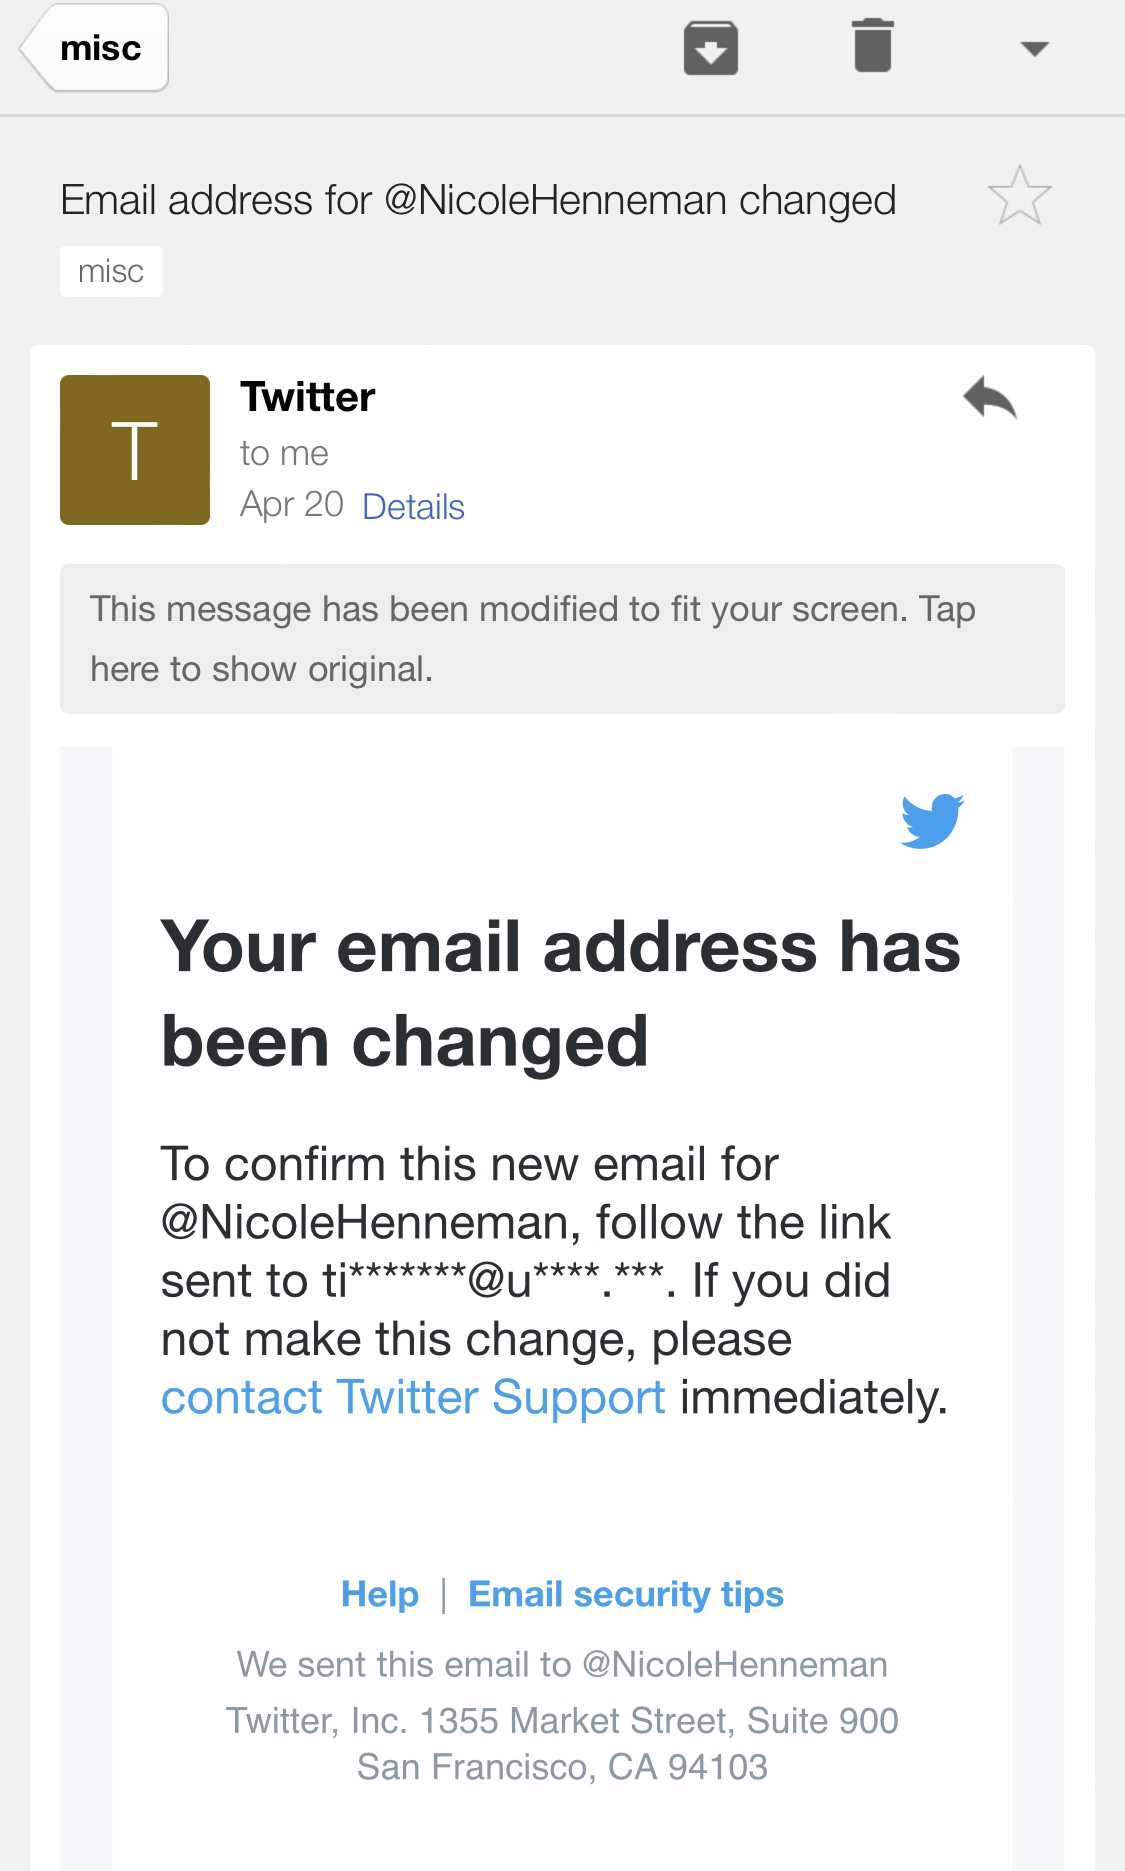Tap the Twitter, Inc. street address

tap(562, 1721)
